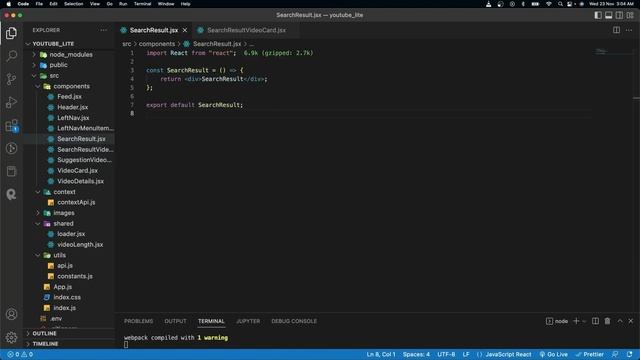Image resolution: width=640 pixels, height=360 pixels.
Task: Open the customize layout icon
Action: click(630, 15)
